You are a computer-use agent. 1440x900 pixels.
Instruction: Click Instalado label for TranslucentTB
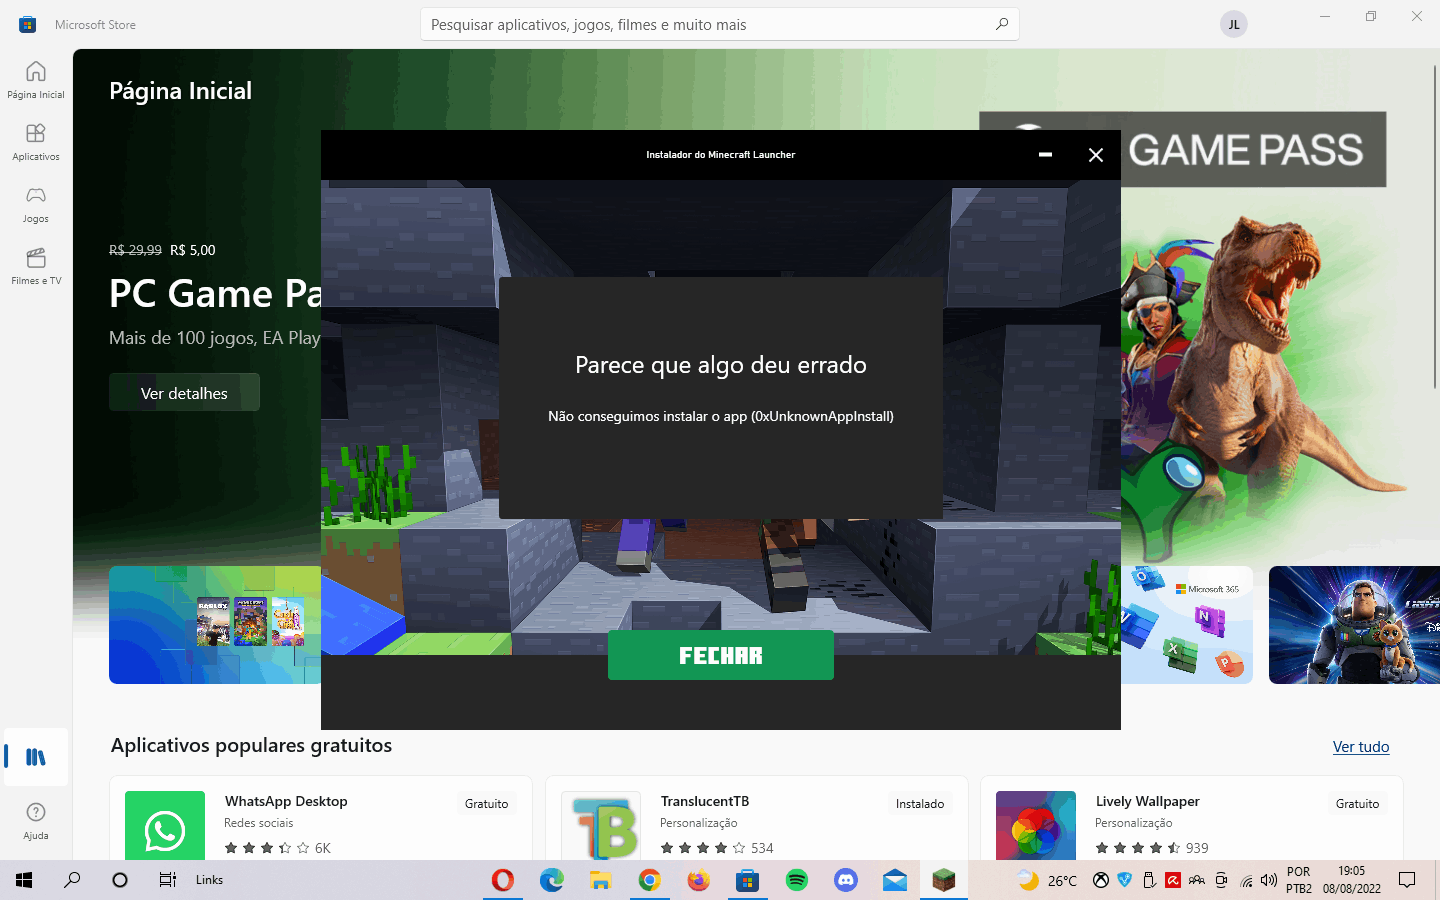click(919, 803)
